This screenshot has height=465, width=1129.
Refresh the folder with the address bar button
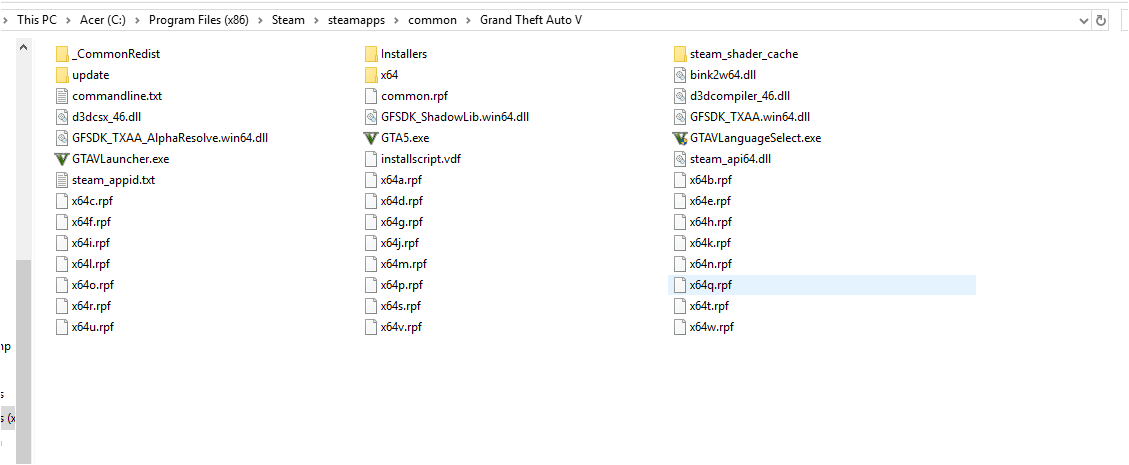[x=1101, y=21]
